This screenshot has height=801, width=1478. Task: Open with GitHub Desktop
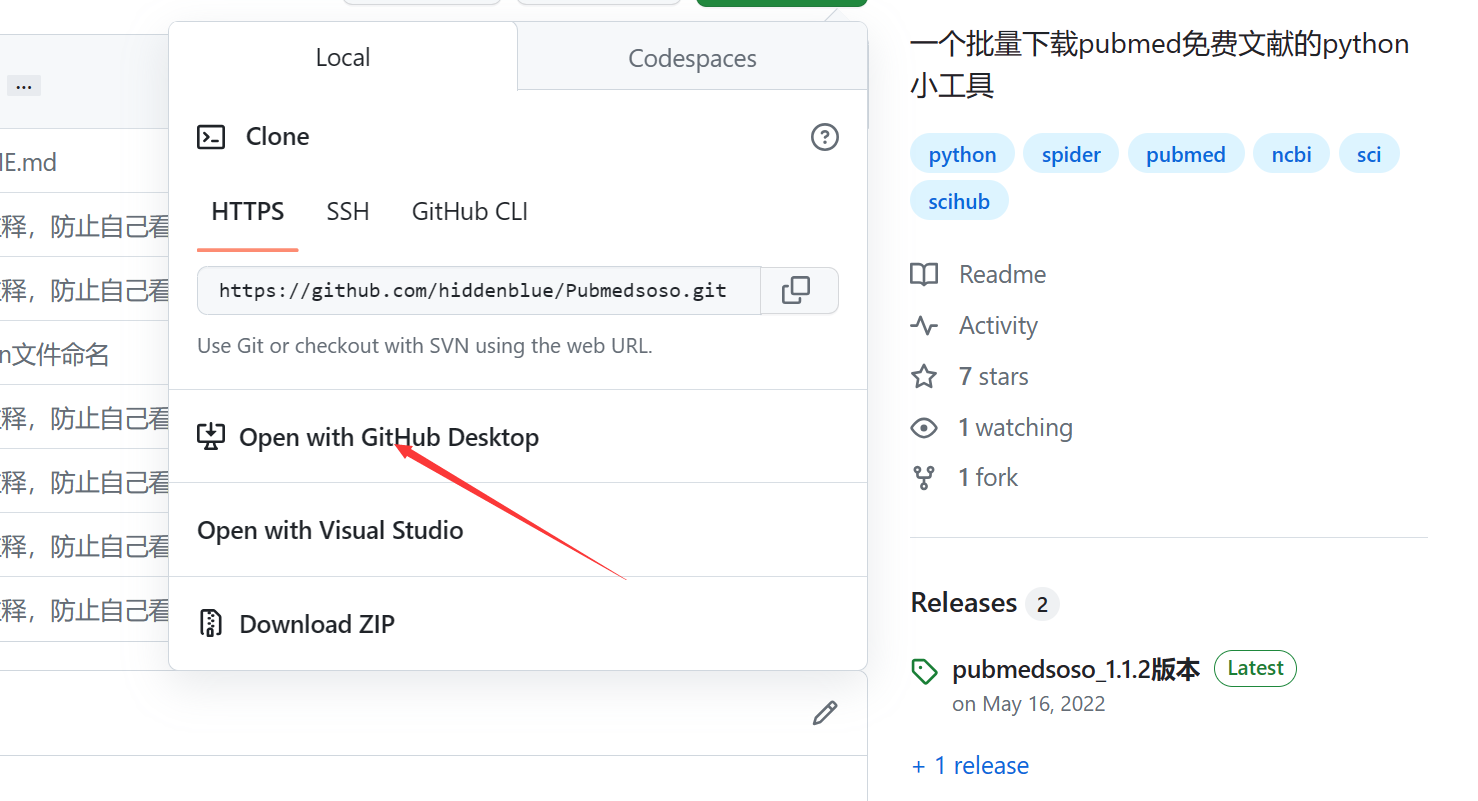[x=388, y=437]
